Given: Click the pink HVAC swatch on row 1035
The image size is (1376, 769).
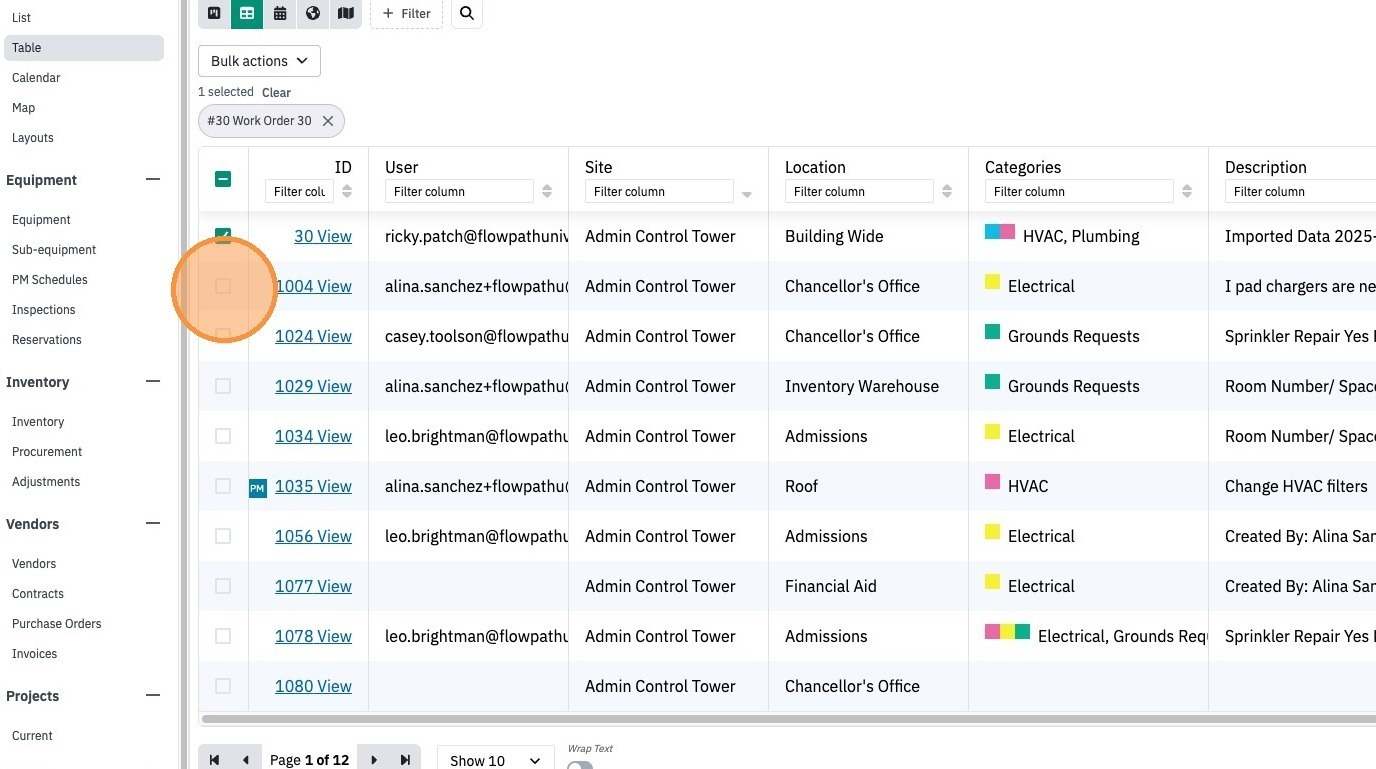Looking at the screenshot, I should [992, 482].
